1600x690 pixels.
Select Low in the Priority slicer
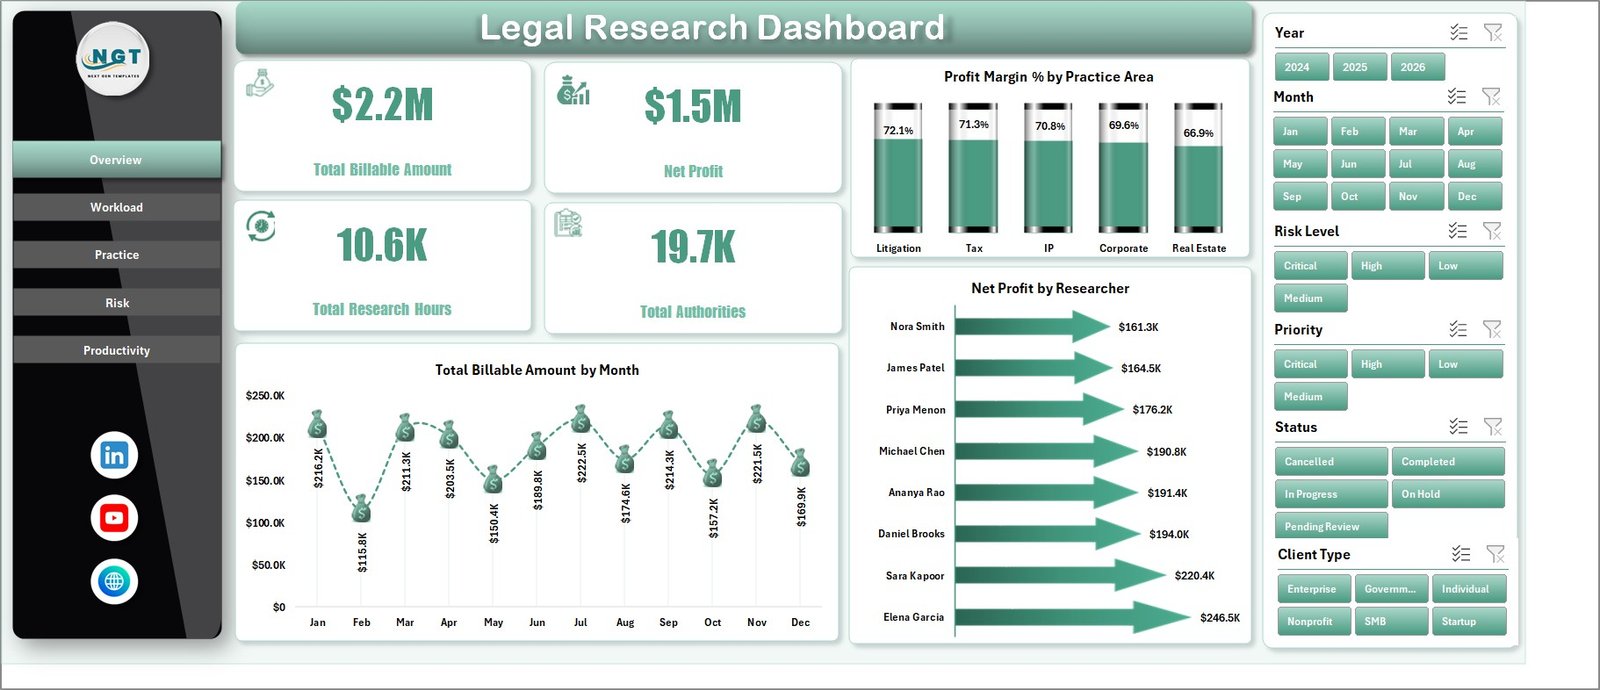pos(1465,364)
